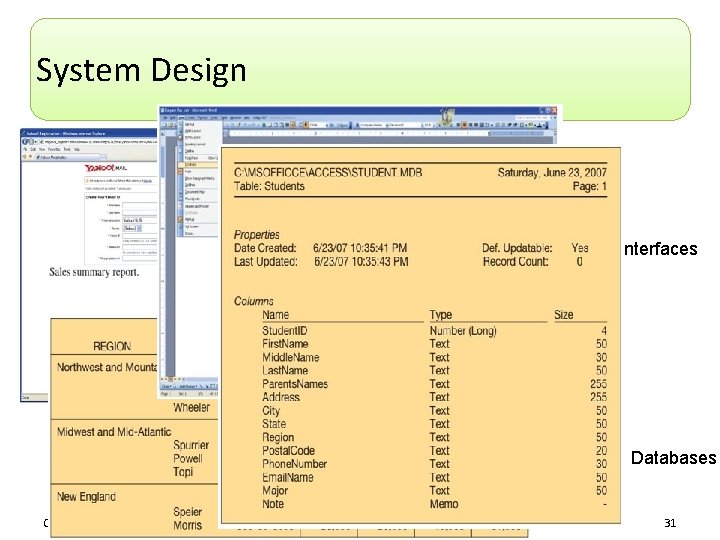Open the zoom percentage dropdown in Word
This screenshot has width=720, height=540.
319,125
